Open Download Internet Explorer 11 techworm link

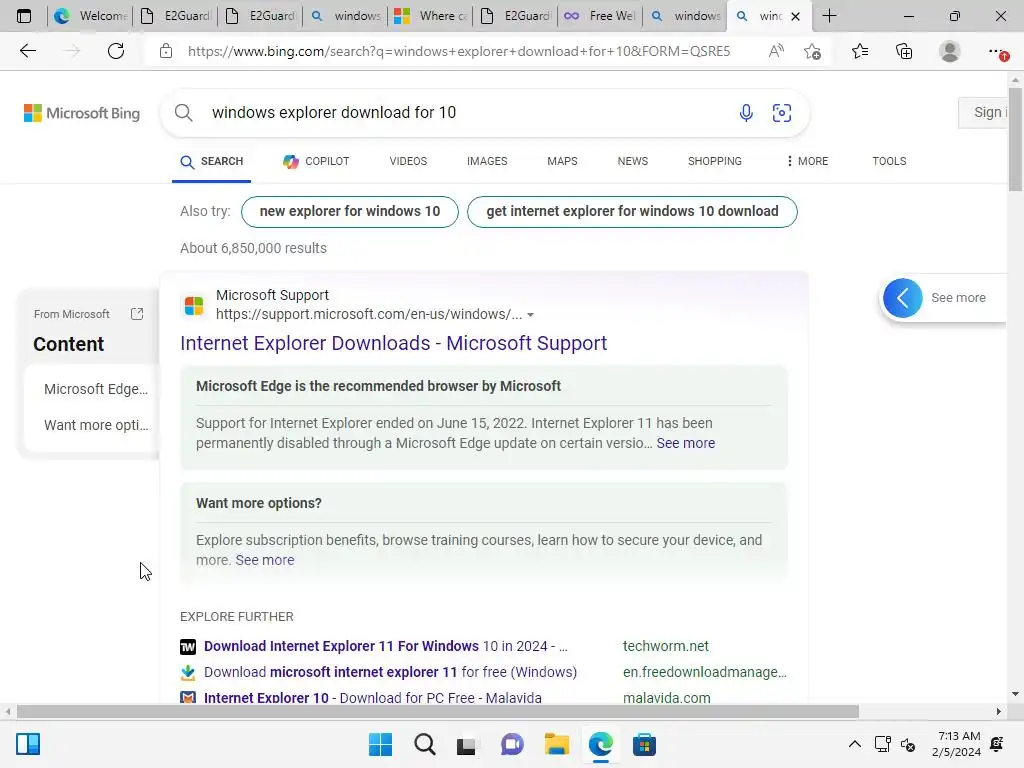tap(385, 646)
